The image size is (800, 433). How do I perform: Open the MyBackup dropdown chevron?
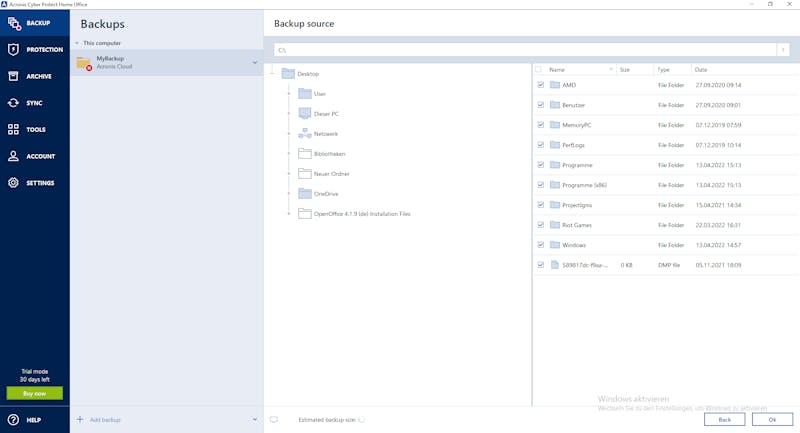(255, 63)
